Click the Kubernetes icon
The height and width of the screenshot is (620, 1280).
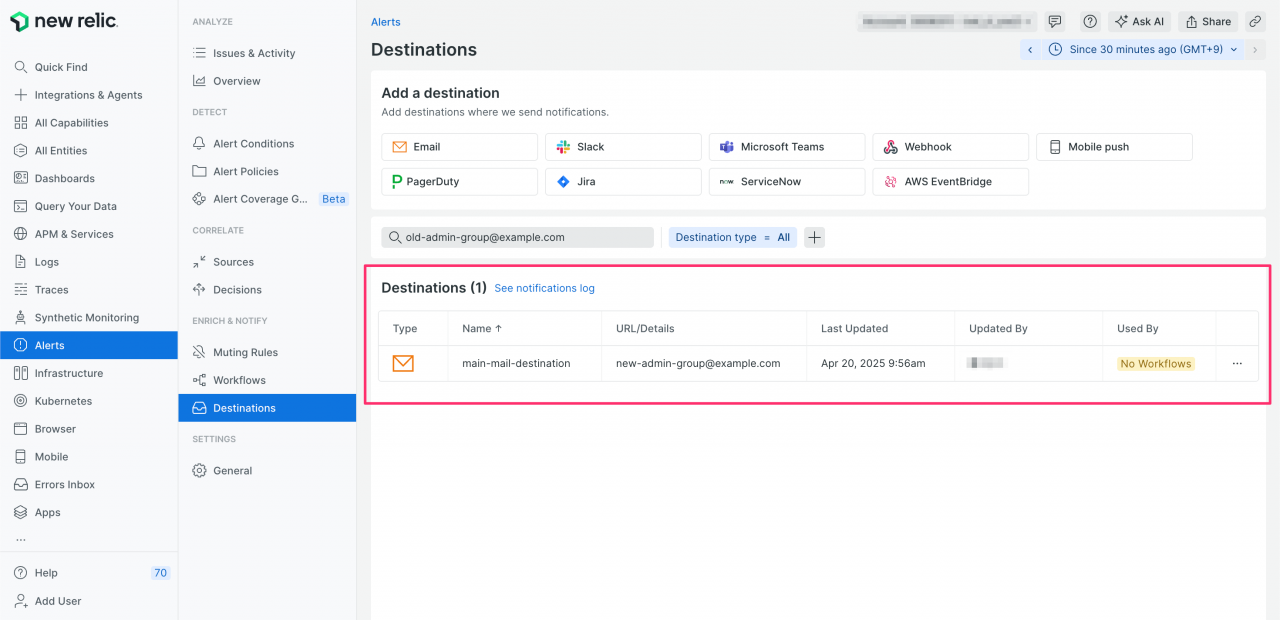tap(21, 401)
